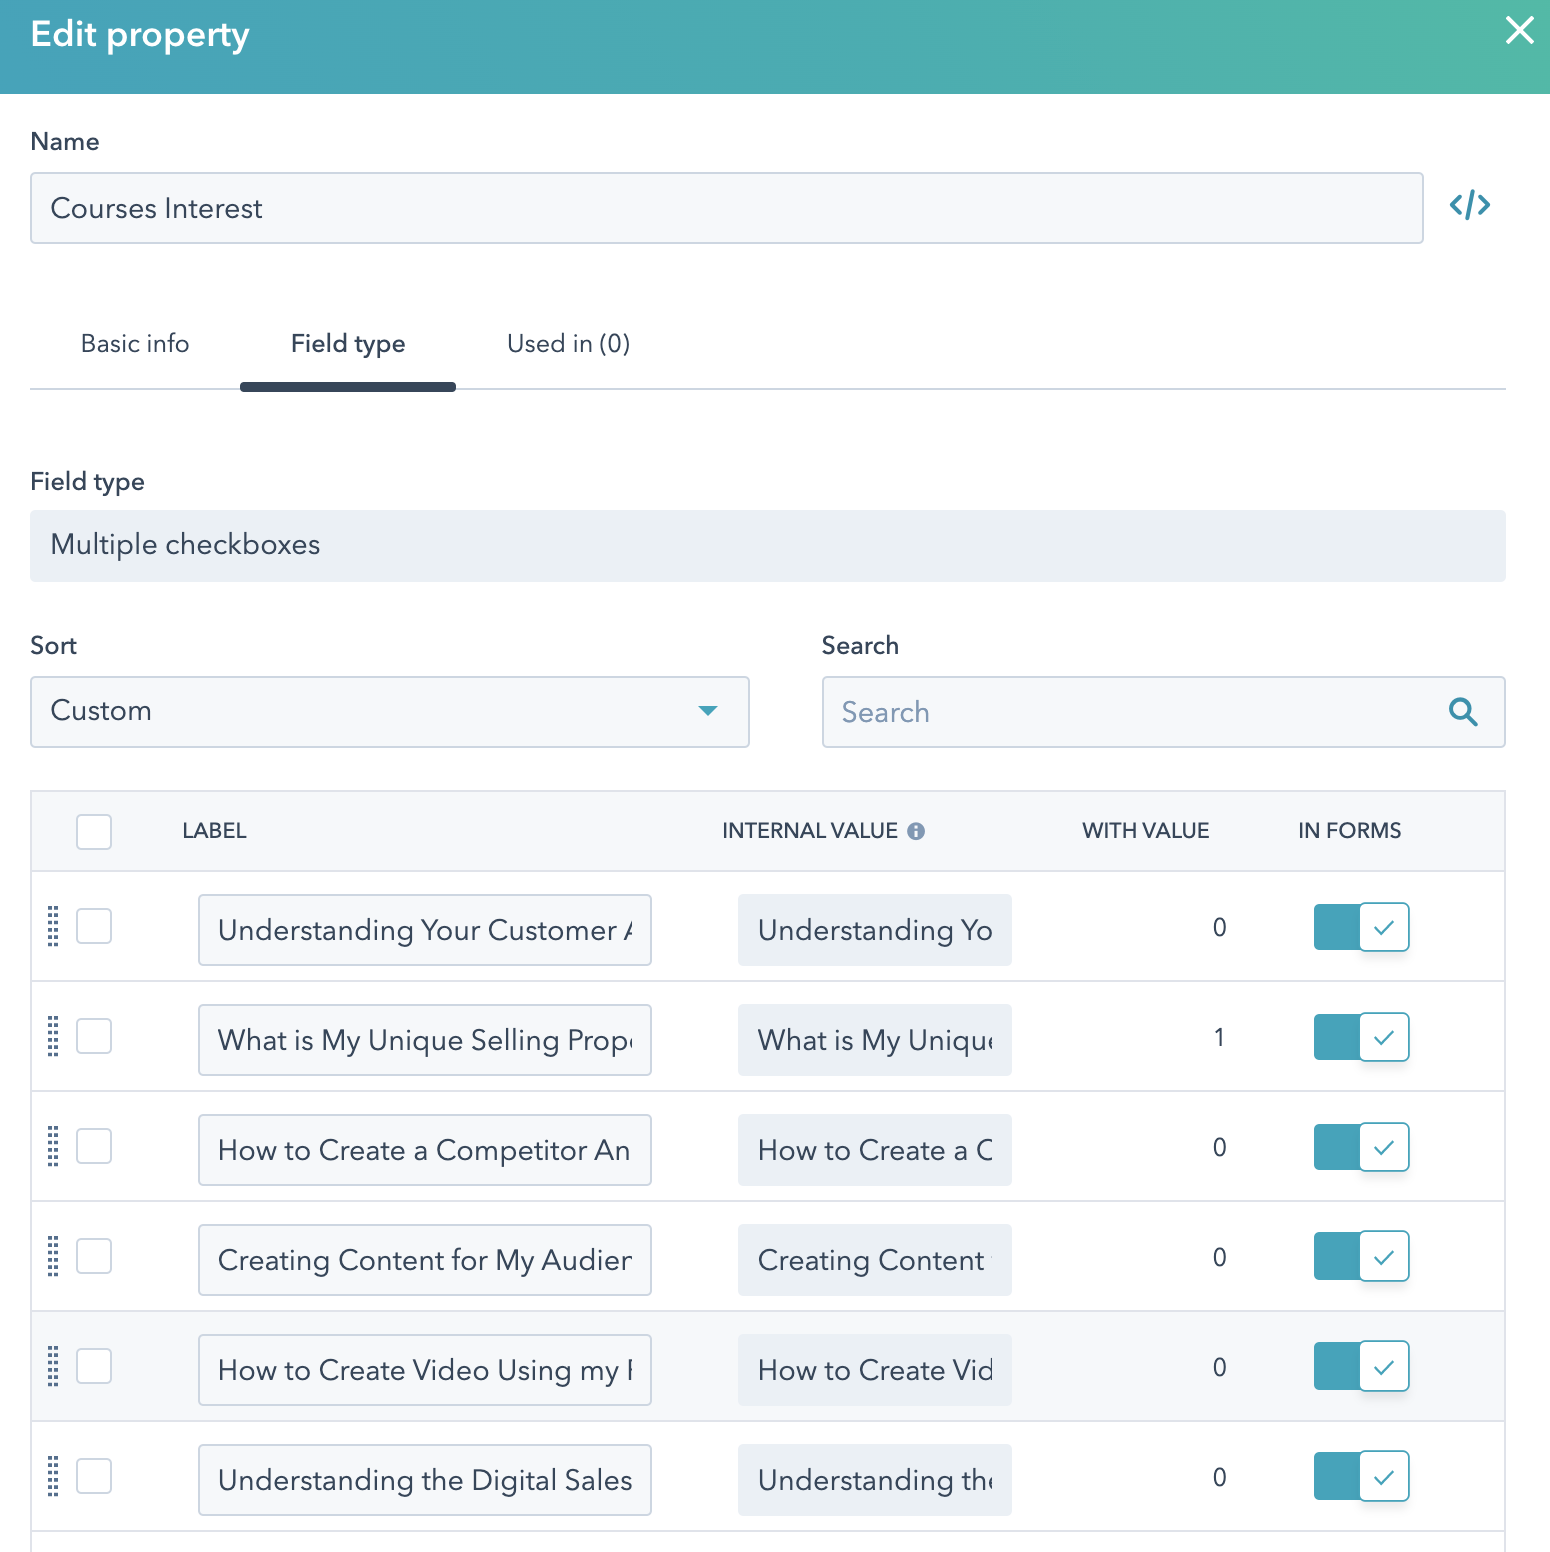Click the Internal Value info icon
This screenshot has width=1550, height=1552.
916,831
